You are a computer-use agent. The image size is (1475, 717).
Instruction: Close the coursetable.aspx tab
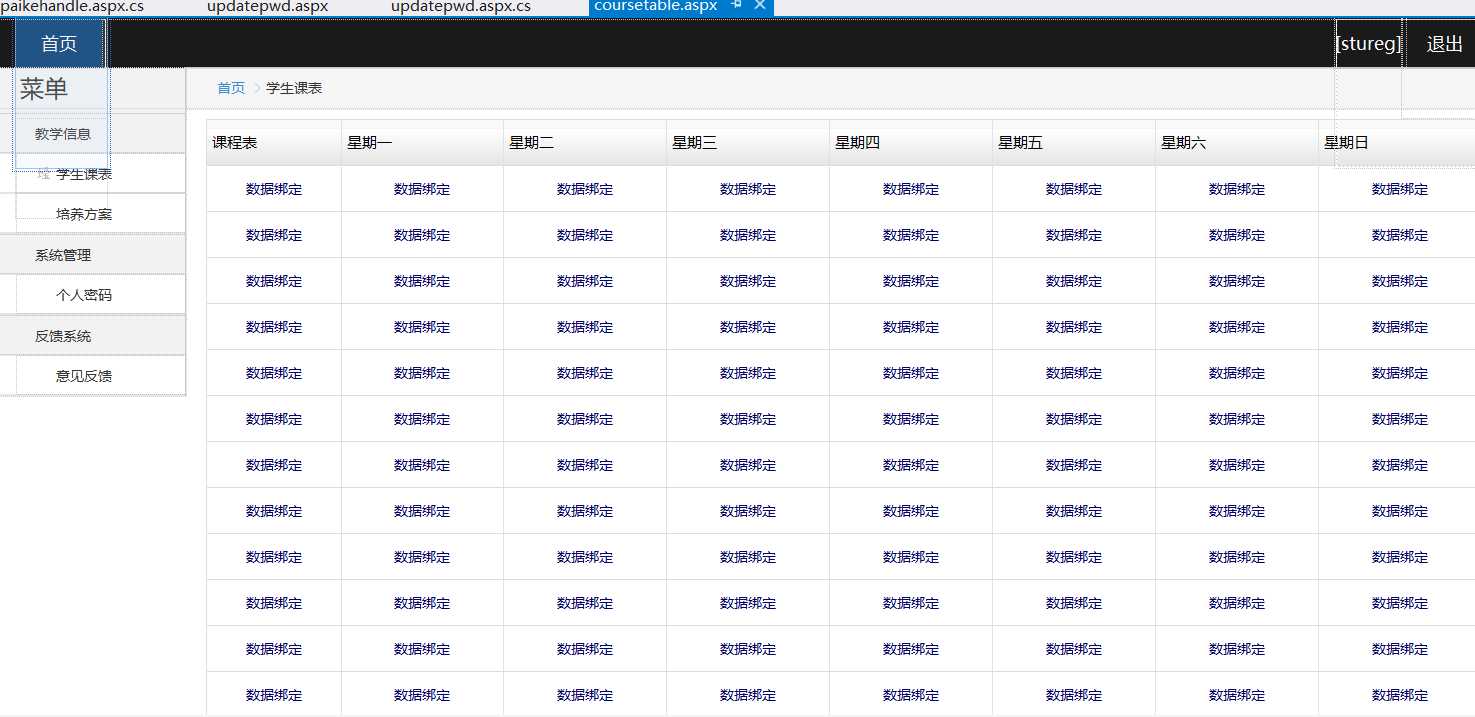tap(760, 5)
